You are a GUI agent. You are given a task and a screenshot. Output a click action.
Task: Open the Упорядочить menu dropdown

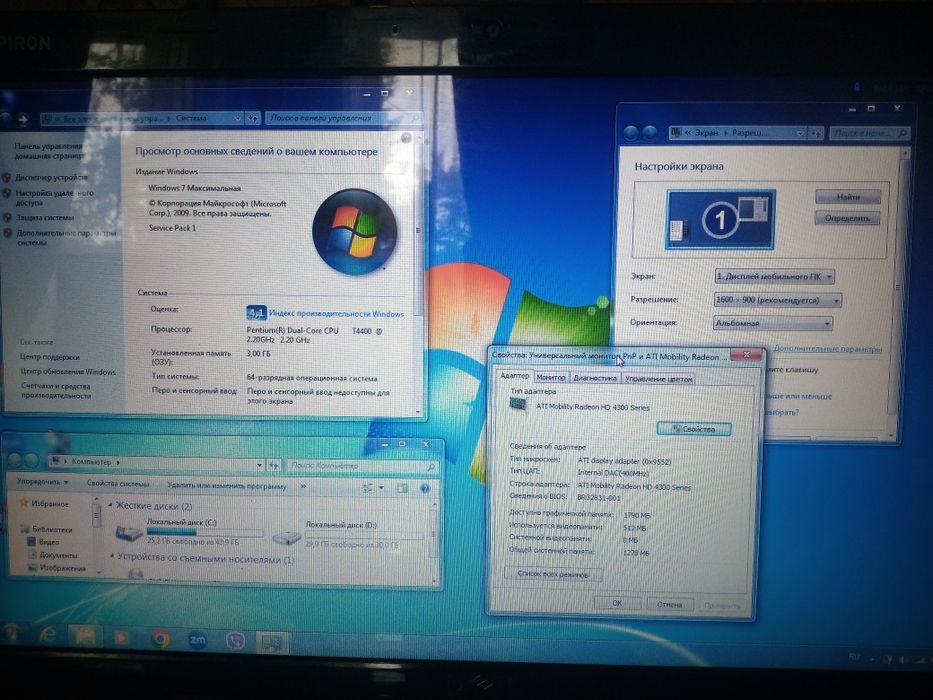coord(42,482)
